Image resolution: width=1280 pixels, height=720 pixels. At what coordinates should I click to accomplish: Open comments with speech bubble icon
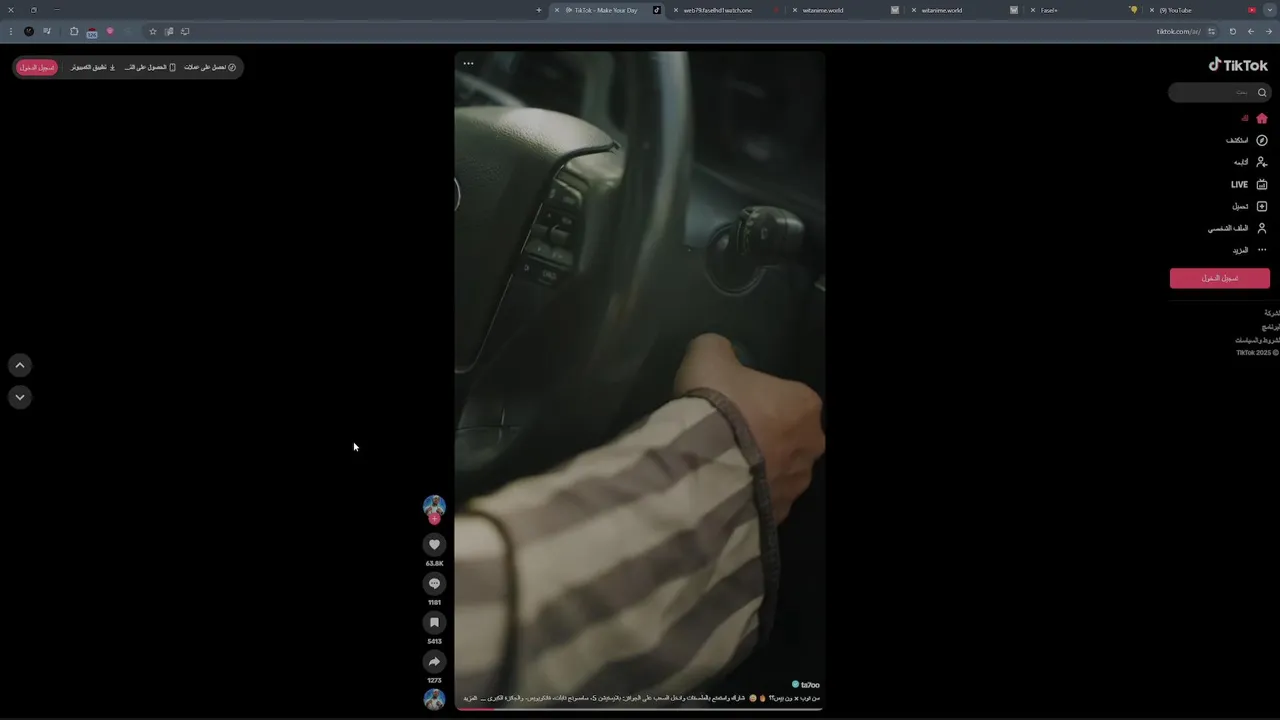tap(434, 583)
